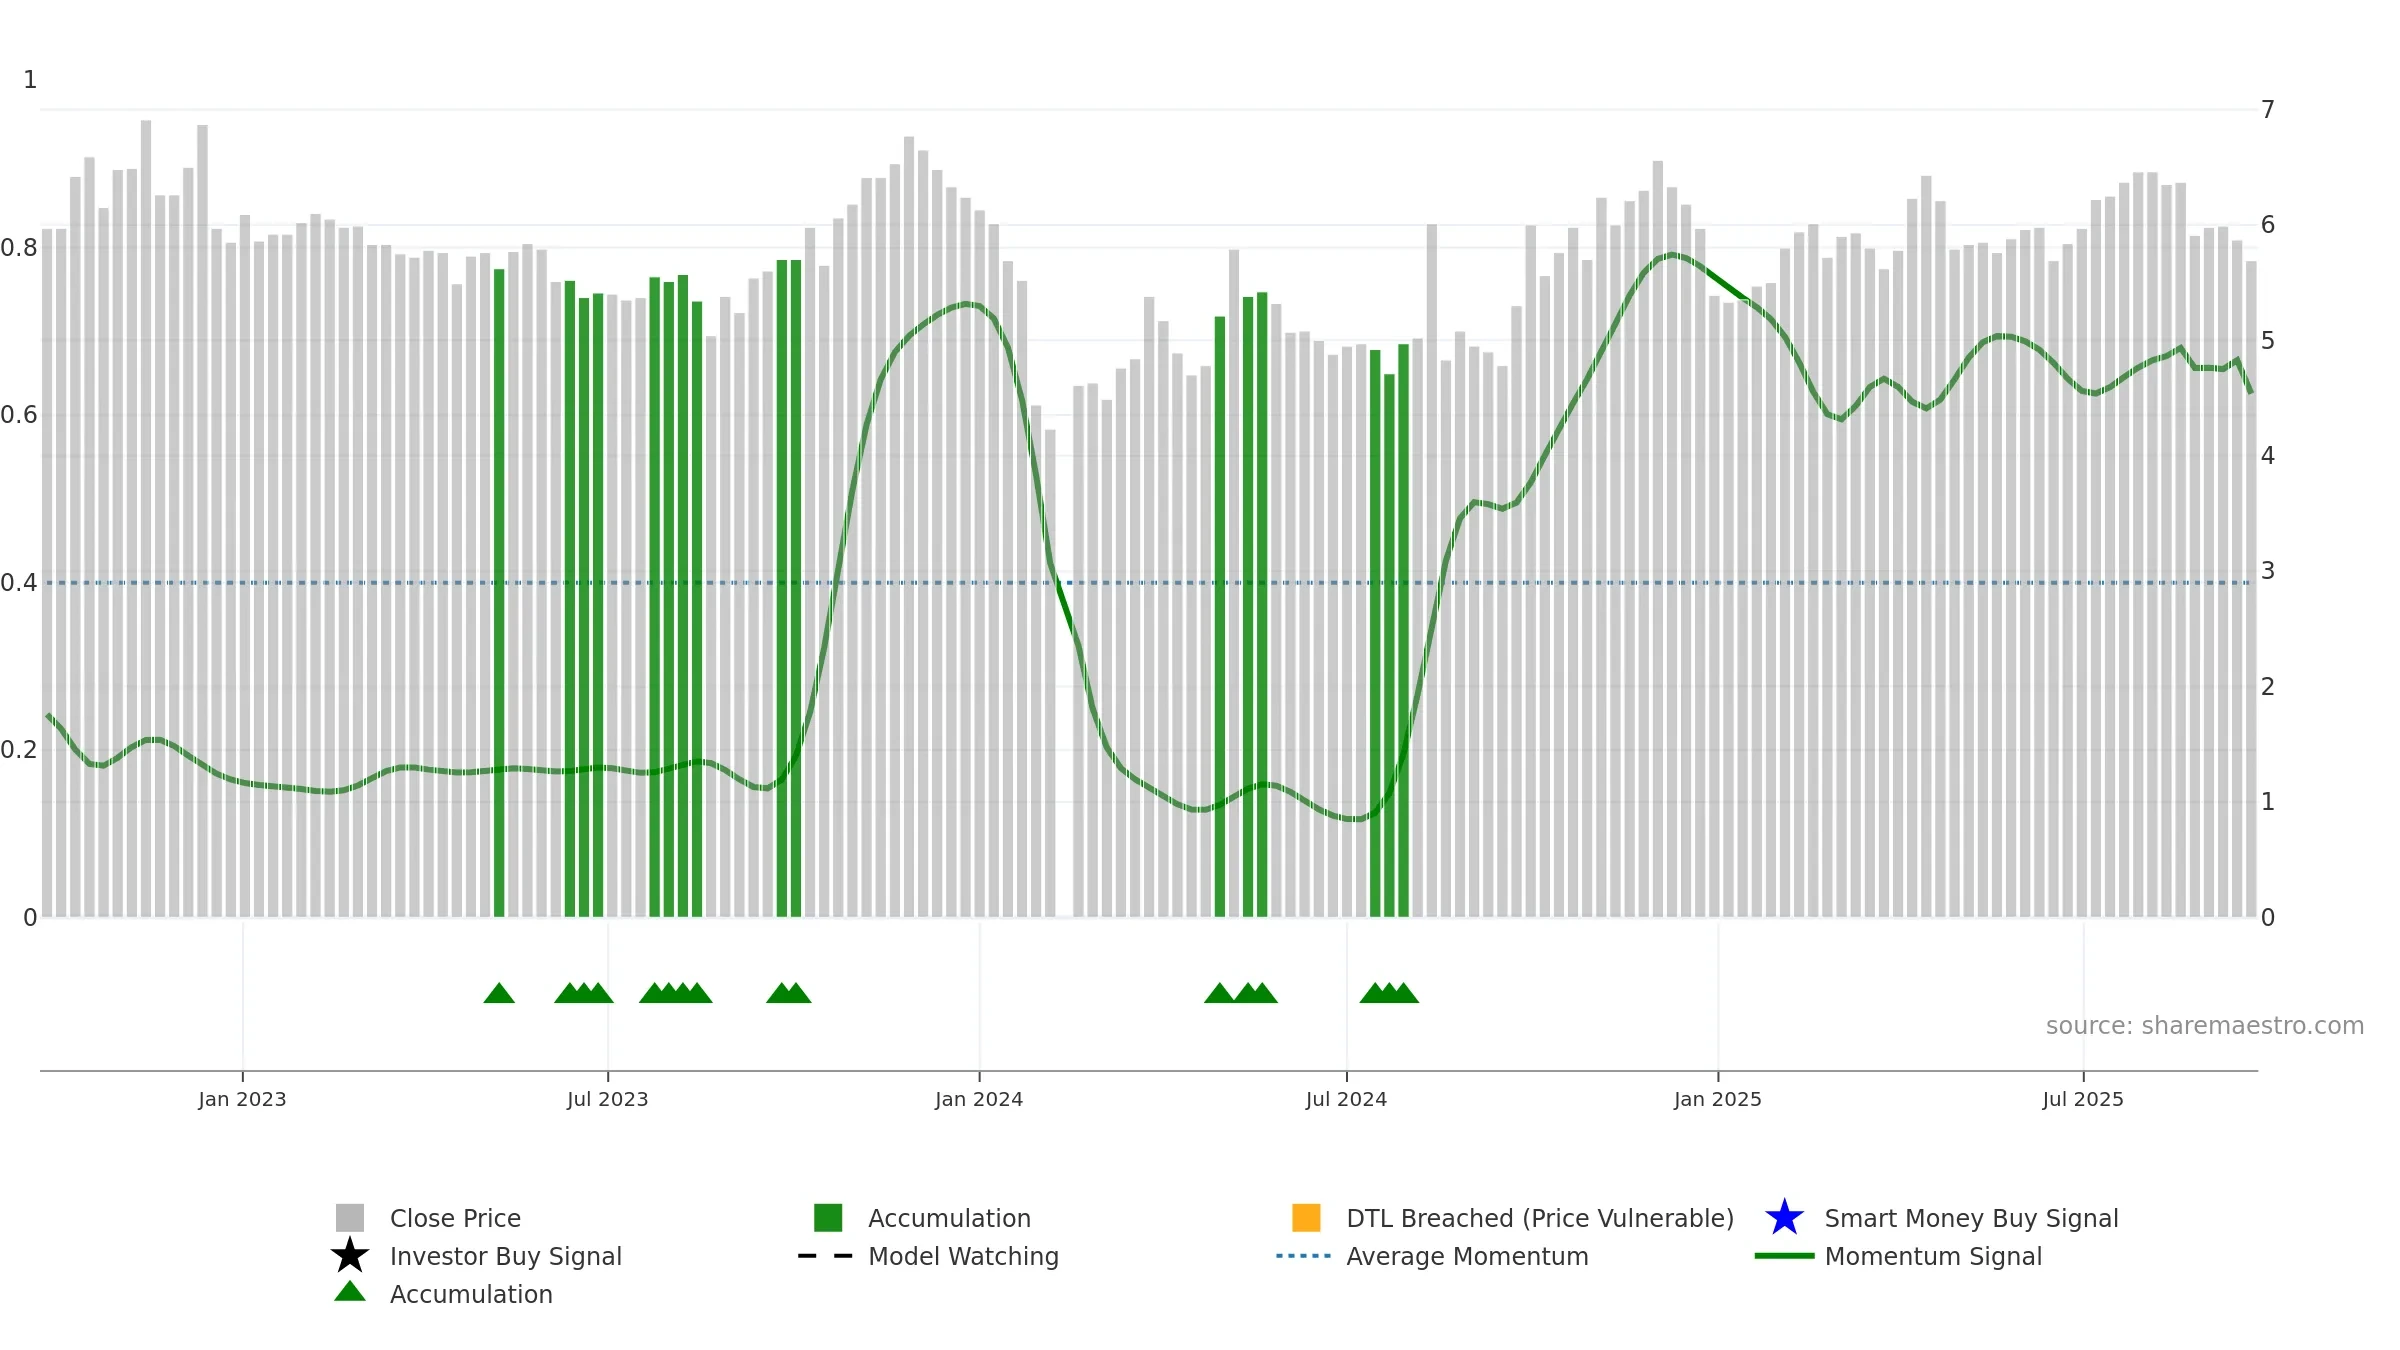This screenshot has width=2400, height=1350.
Task: Toggle the Close Price legend label
Action: point(455,1219)
